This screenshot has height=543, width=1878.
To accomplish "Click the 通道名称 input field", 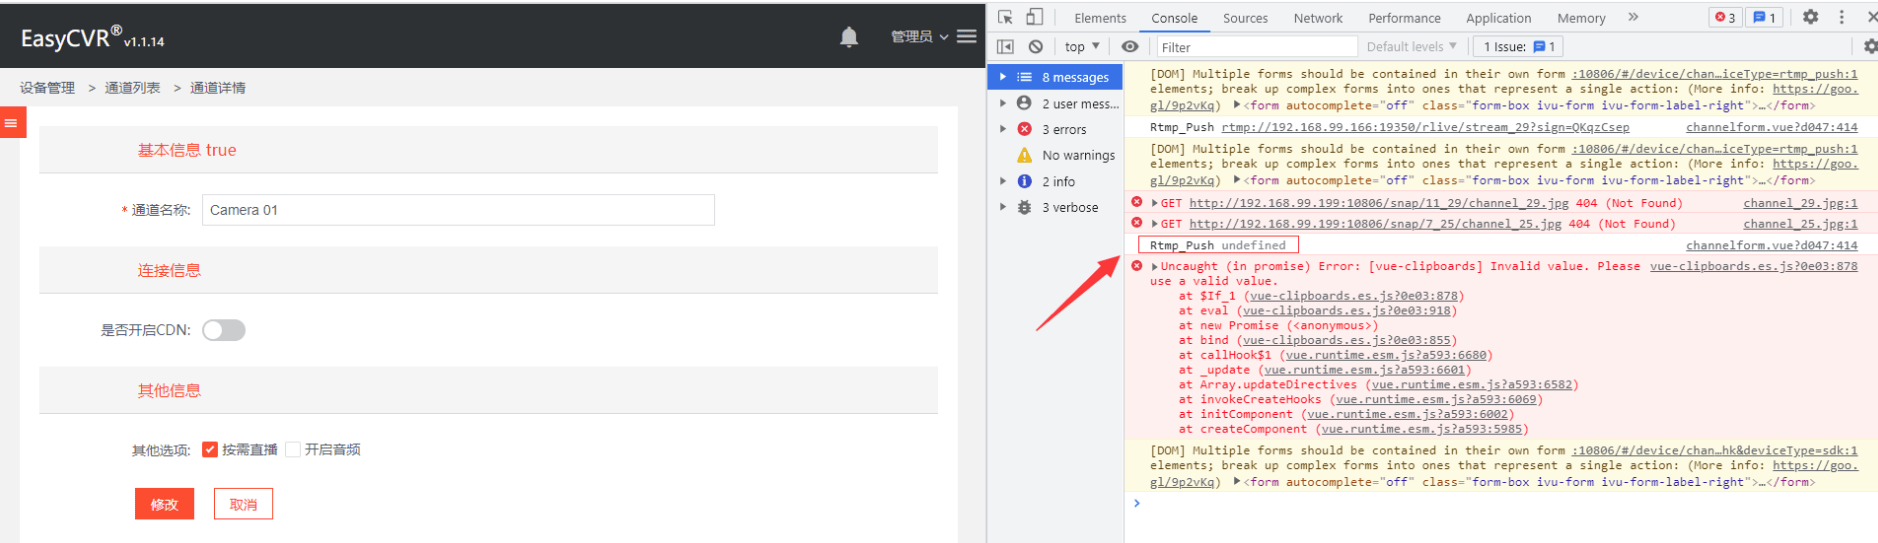I will pos(458,210).
